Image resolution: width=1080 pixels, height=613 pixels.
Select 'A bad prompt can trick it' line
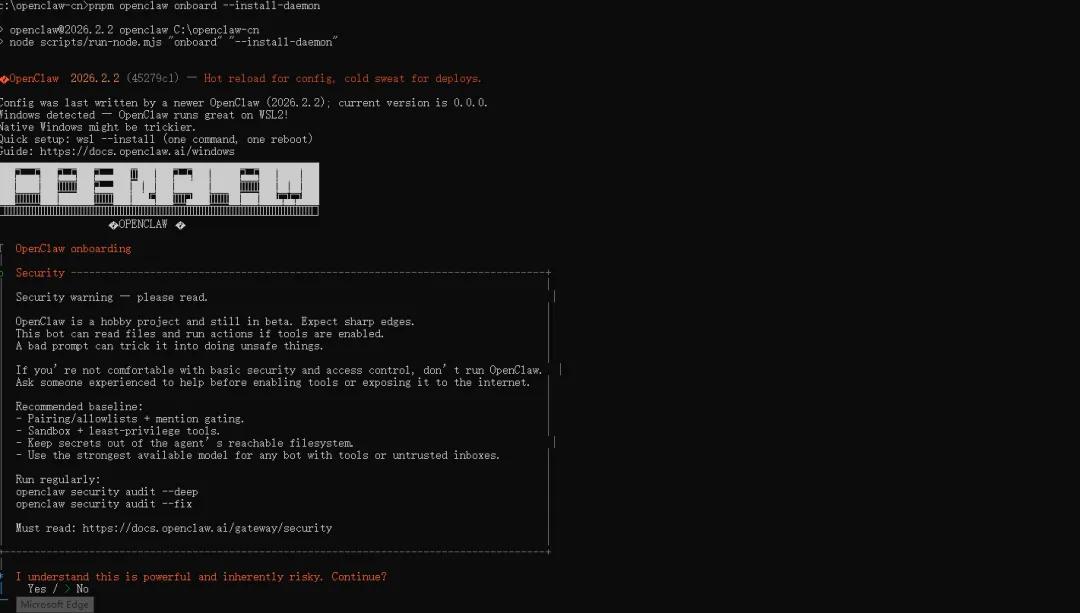169,346
